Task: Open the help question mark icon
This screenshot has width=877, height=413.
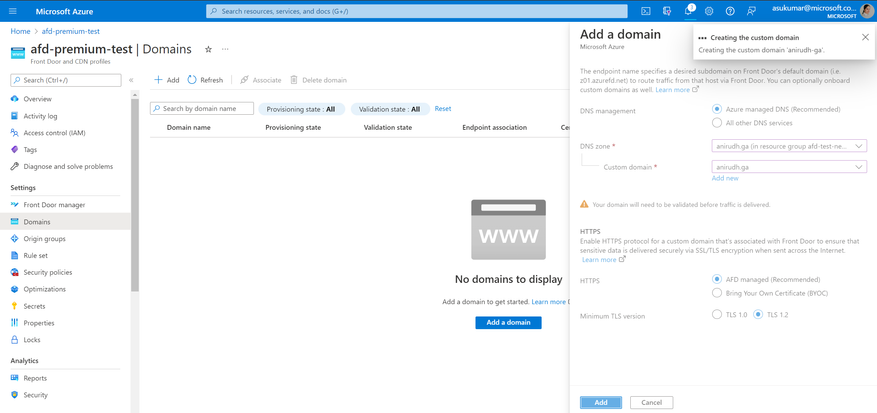Action: pyautogui.click(x=730, y=11)
